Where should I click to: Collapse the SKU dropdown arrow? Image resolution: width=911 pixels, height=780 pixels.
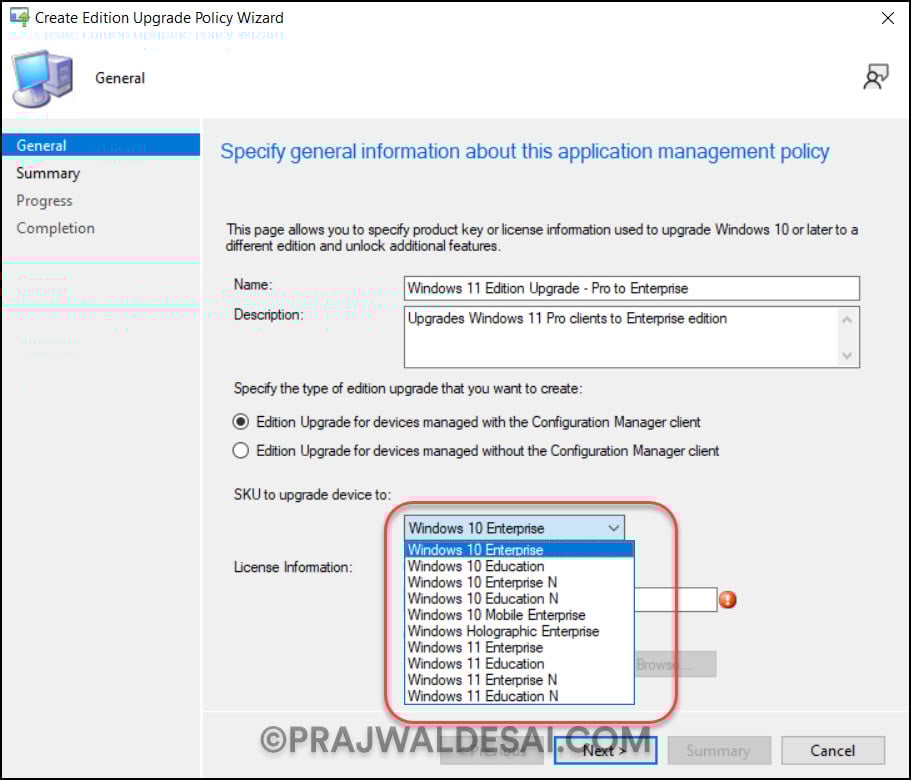click(x=614, y=528)
